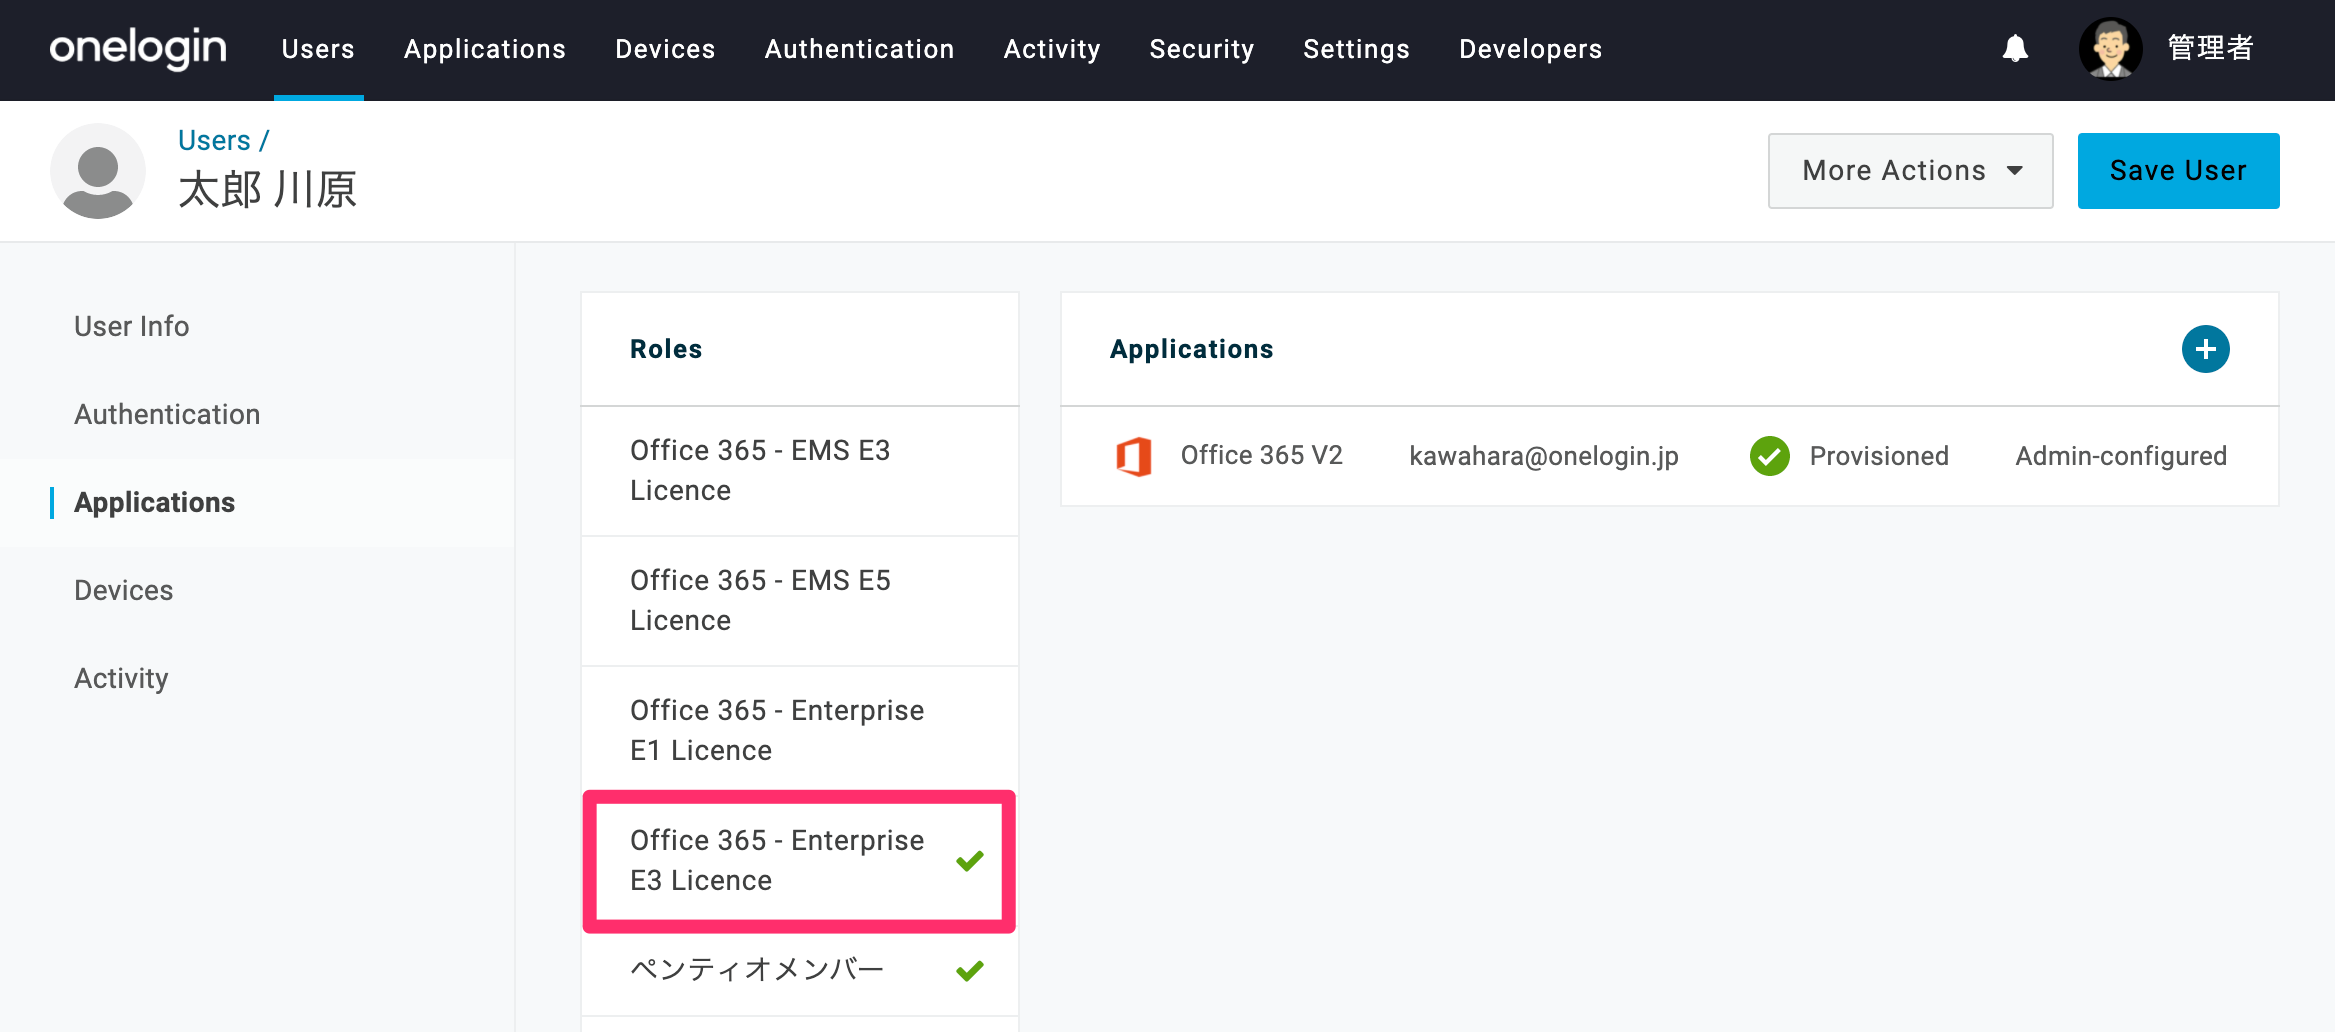The height and width of the screenshot is (1032, 2335).
Task: Select Devices in the sidebar
Action: (124, 590)
